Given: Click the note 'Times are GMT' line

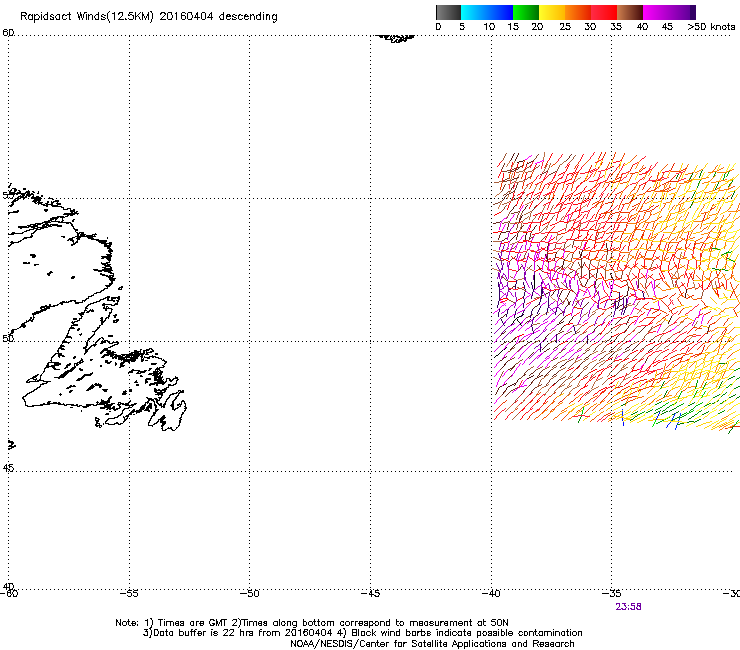Looking at the screenshot, I should (x=312, y=623).
